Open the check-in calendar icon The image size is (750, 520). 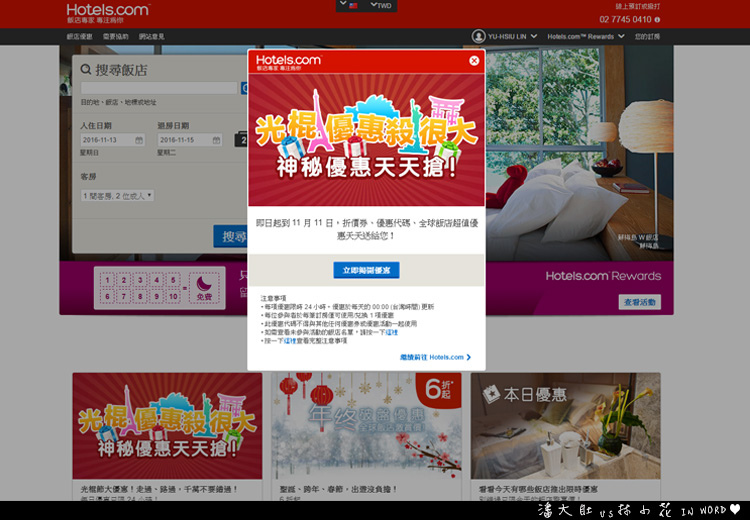point(139,140)
